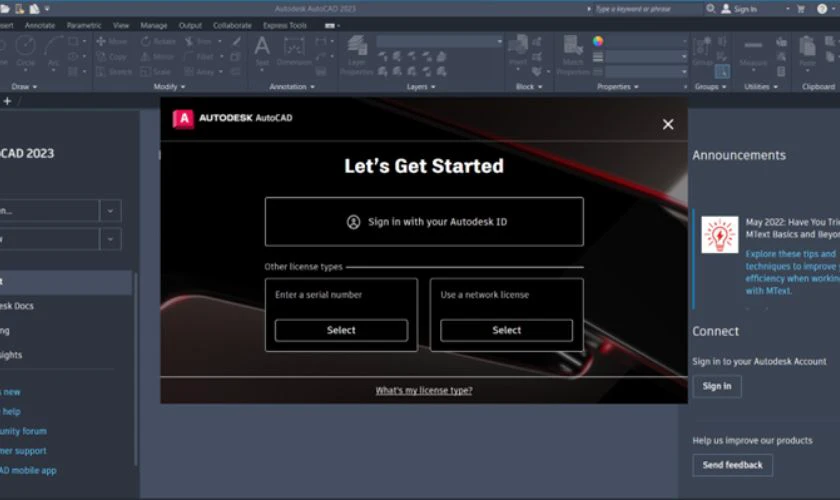Viewport: 840px width, 500px height.
Task: Select the Enter a serial number option
Action: click(x=341, y=330)
